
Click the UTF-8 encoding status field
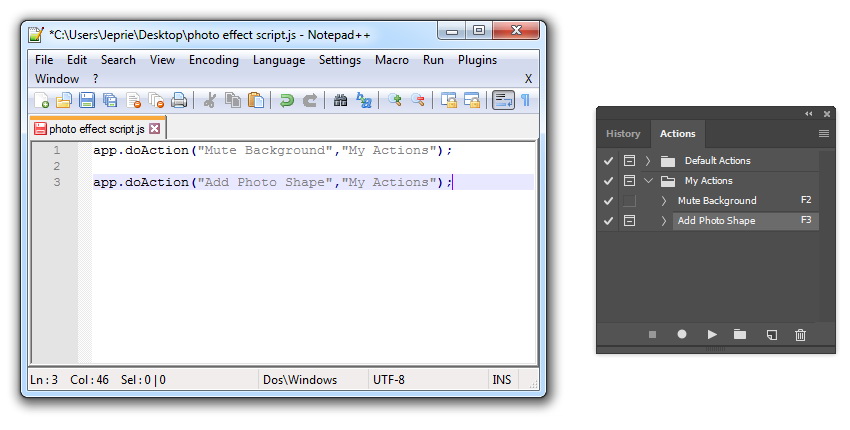[x=389, y=380]
